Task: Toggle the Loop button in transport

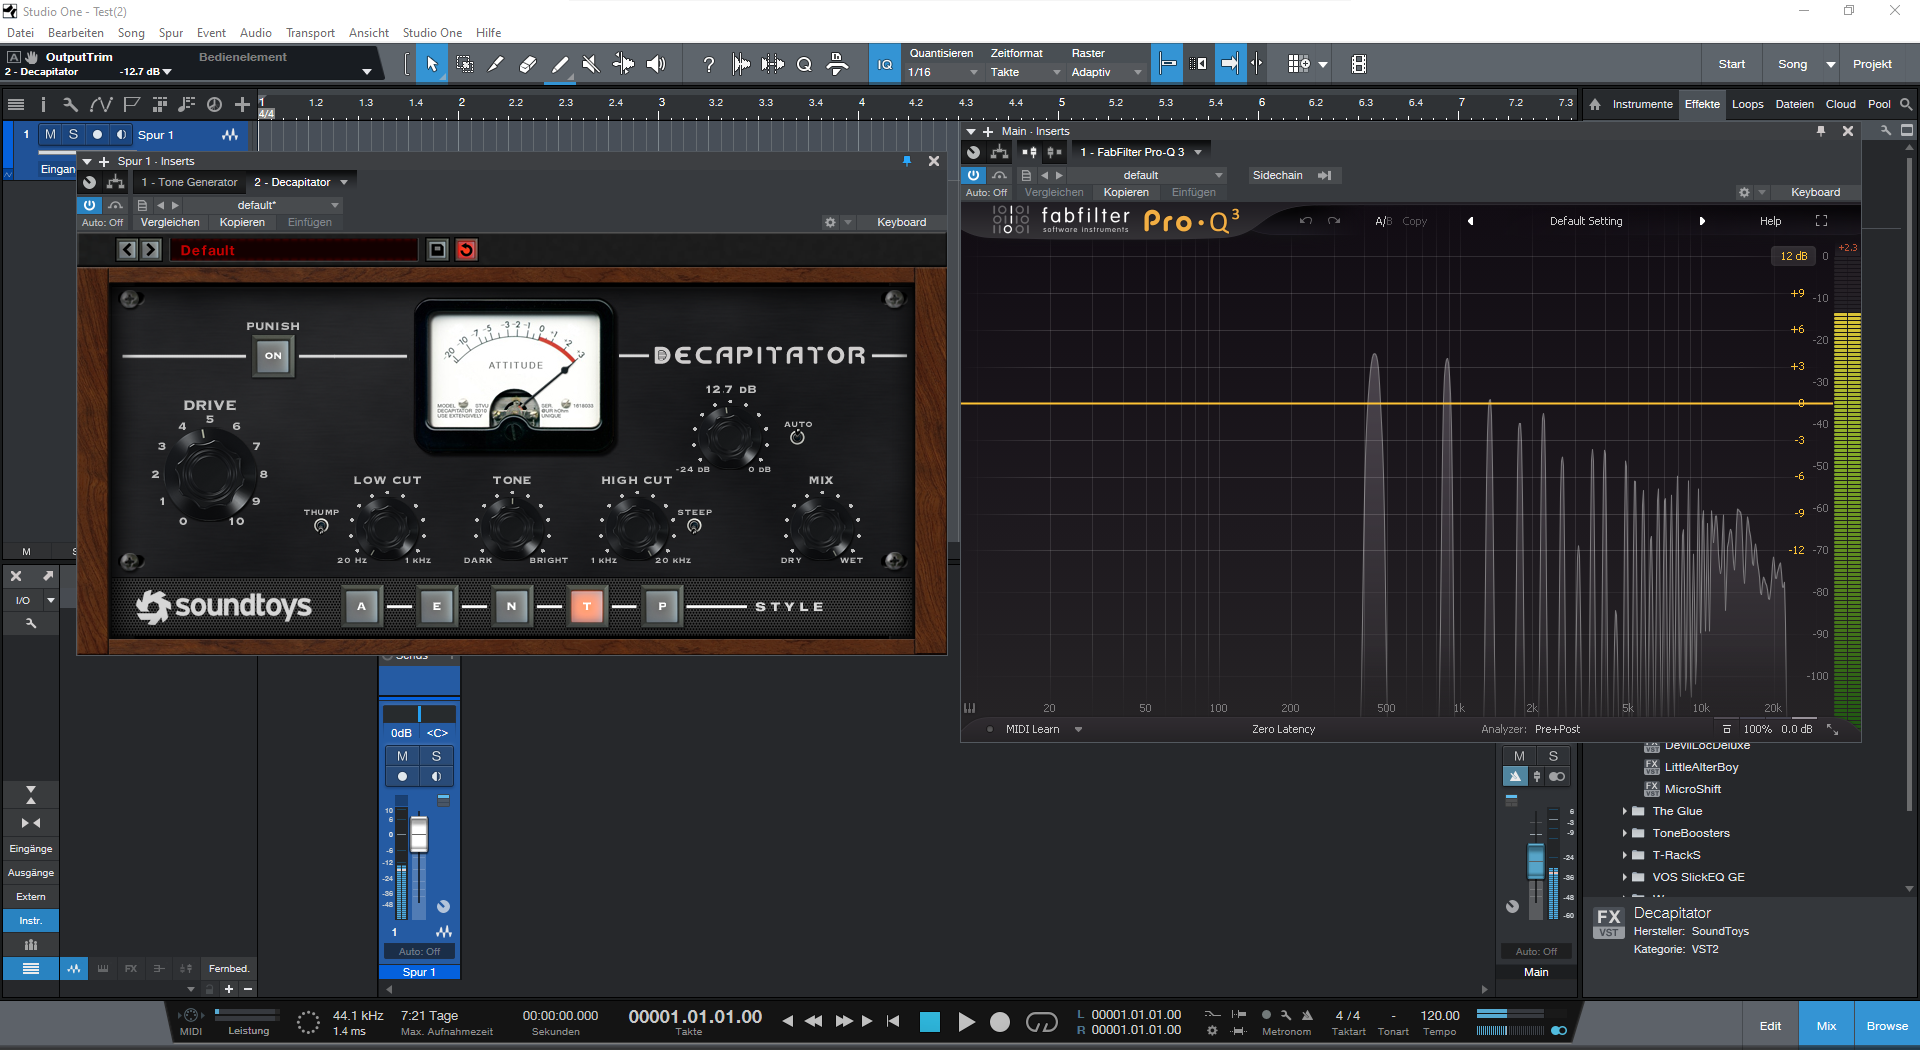Action: coord(1041,1021)
